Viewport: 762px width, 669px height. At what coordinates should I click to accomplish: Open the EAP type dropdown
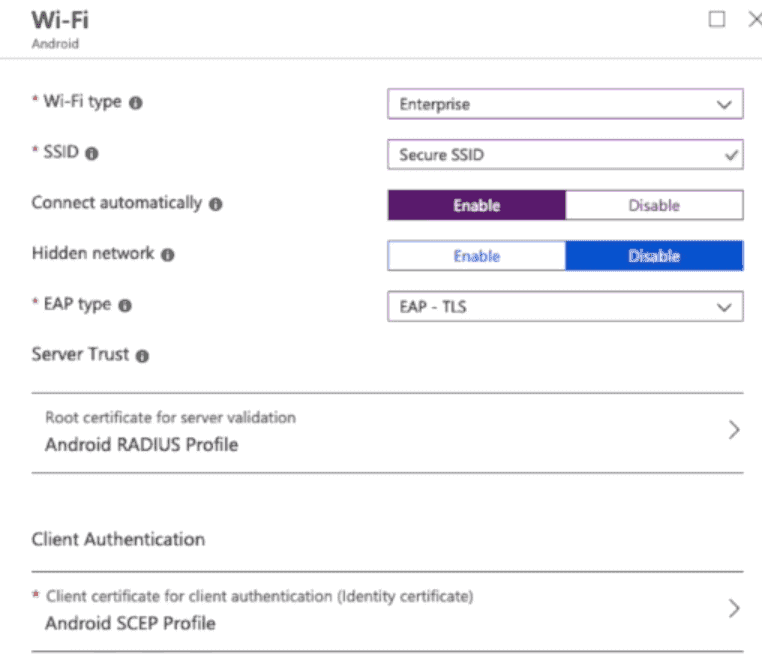click(x=565, y=307)
